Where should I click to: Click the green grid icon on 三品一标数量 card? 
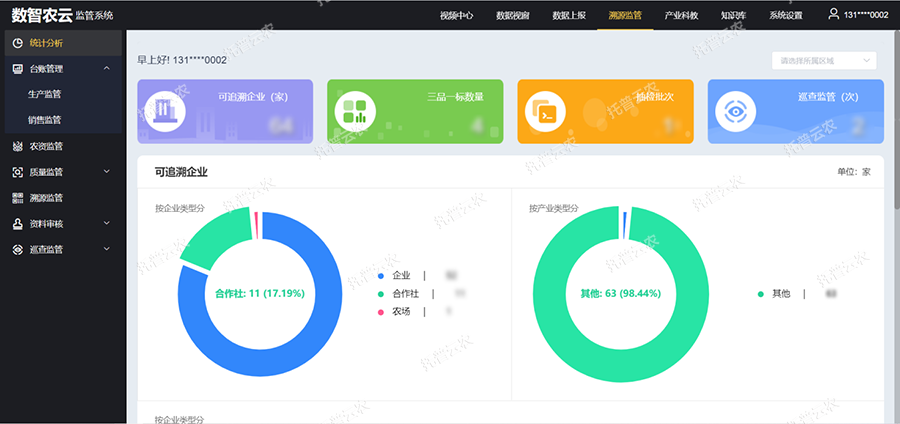pyautogui.click(x=355, y=111)
